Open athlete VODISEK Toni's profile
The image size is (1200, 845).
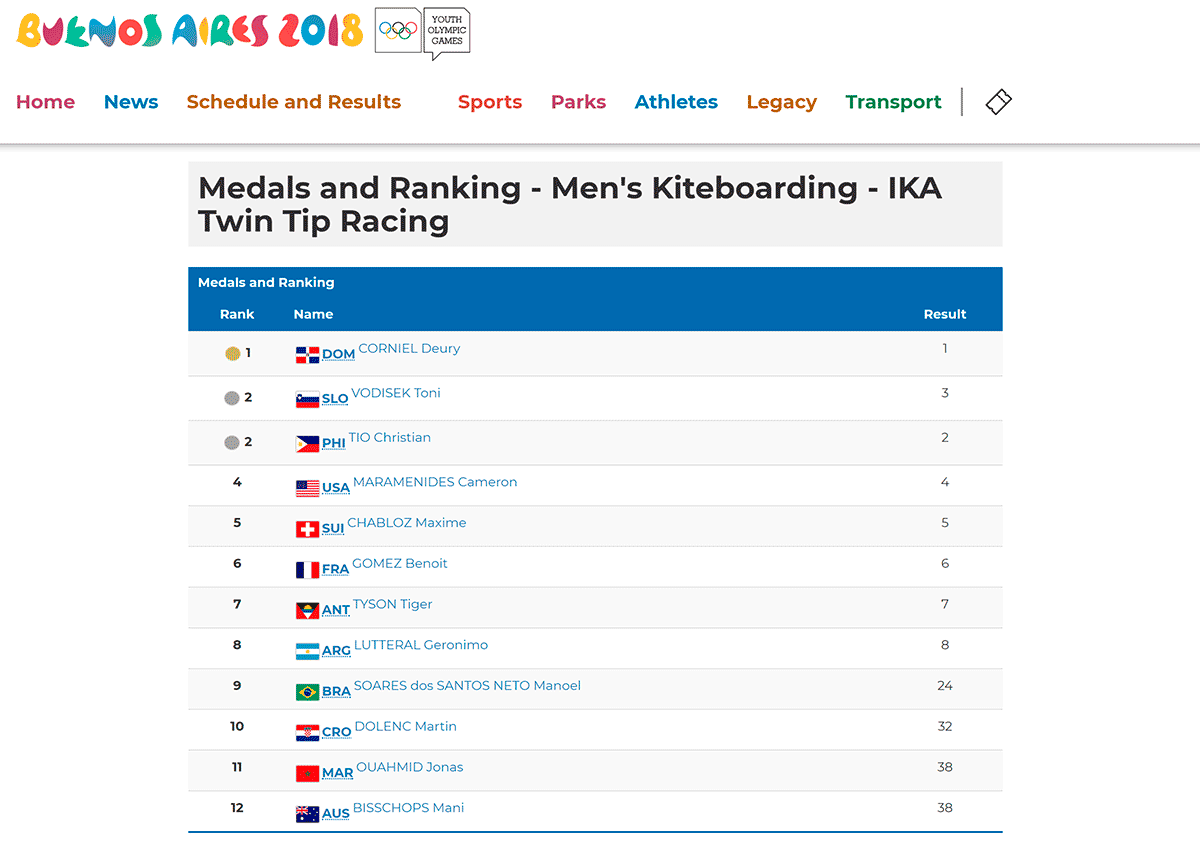click(396, 393)
